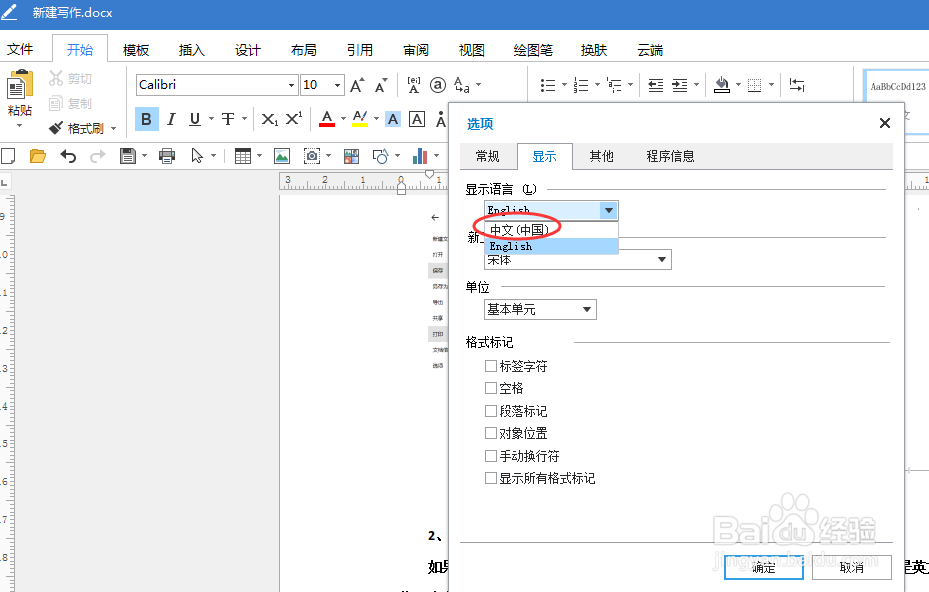This screenshot has width=929, height=592.
Task: Click the chart insertion icon
Action: click(x=419, y=155)
